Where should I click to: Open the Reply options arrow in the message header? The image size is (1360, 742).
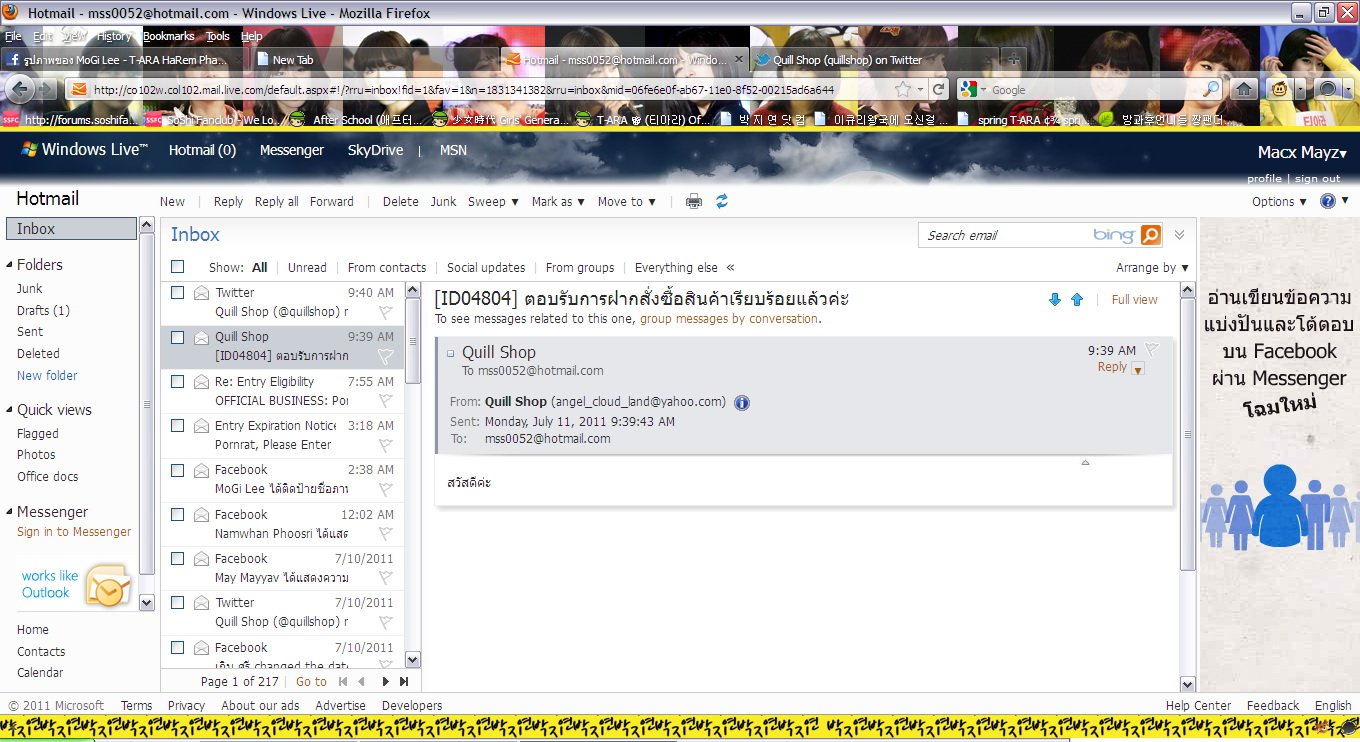pyautogui.click(x=1138, y=368)
